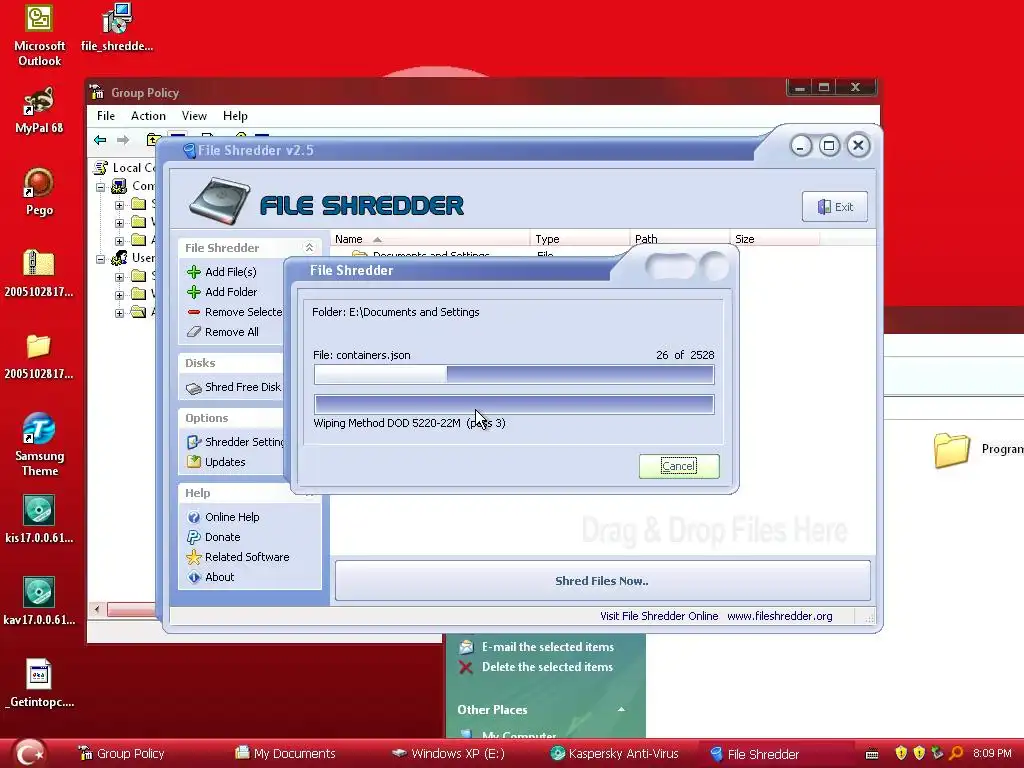Switch to My Documents taskbar button
This screenshot has width=1024, height=768.
click(286, 754)
